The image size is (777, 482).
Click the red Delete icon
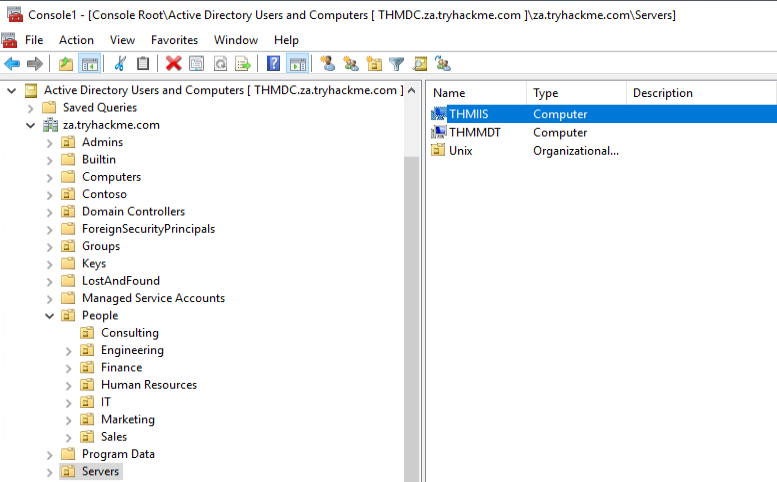tap(173, 64)
